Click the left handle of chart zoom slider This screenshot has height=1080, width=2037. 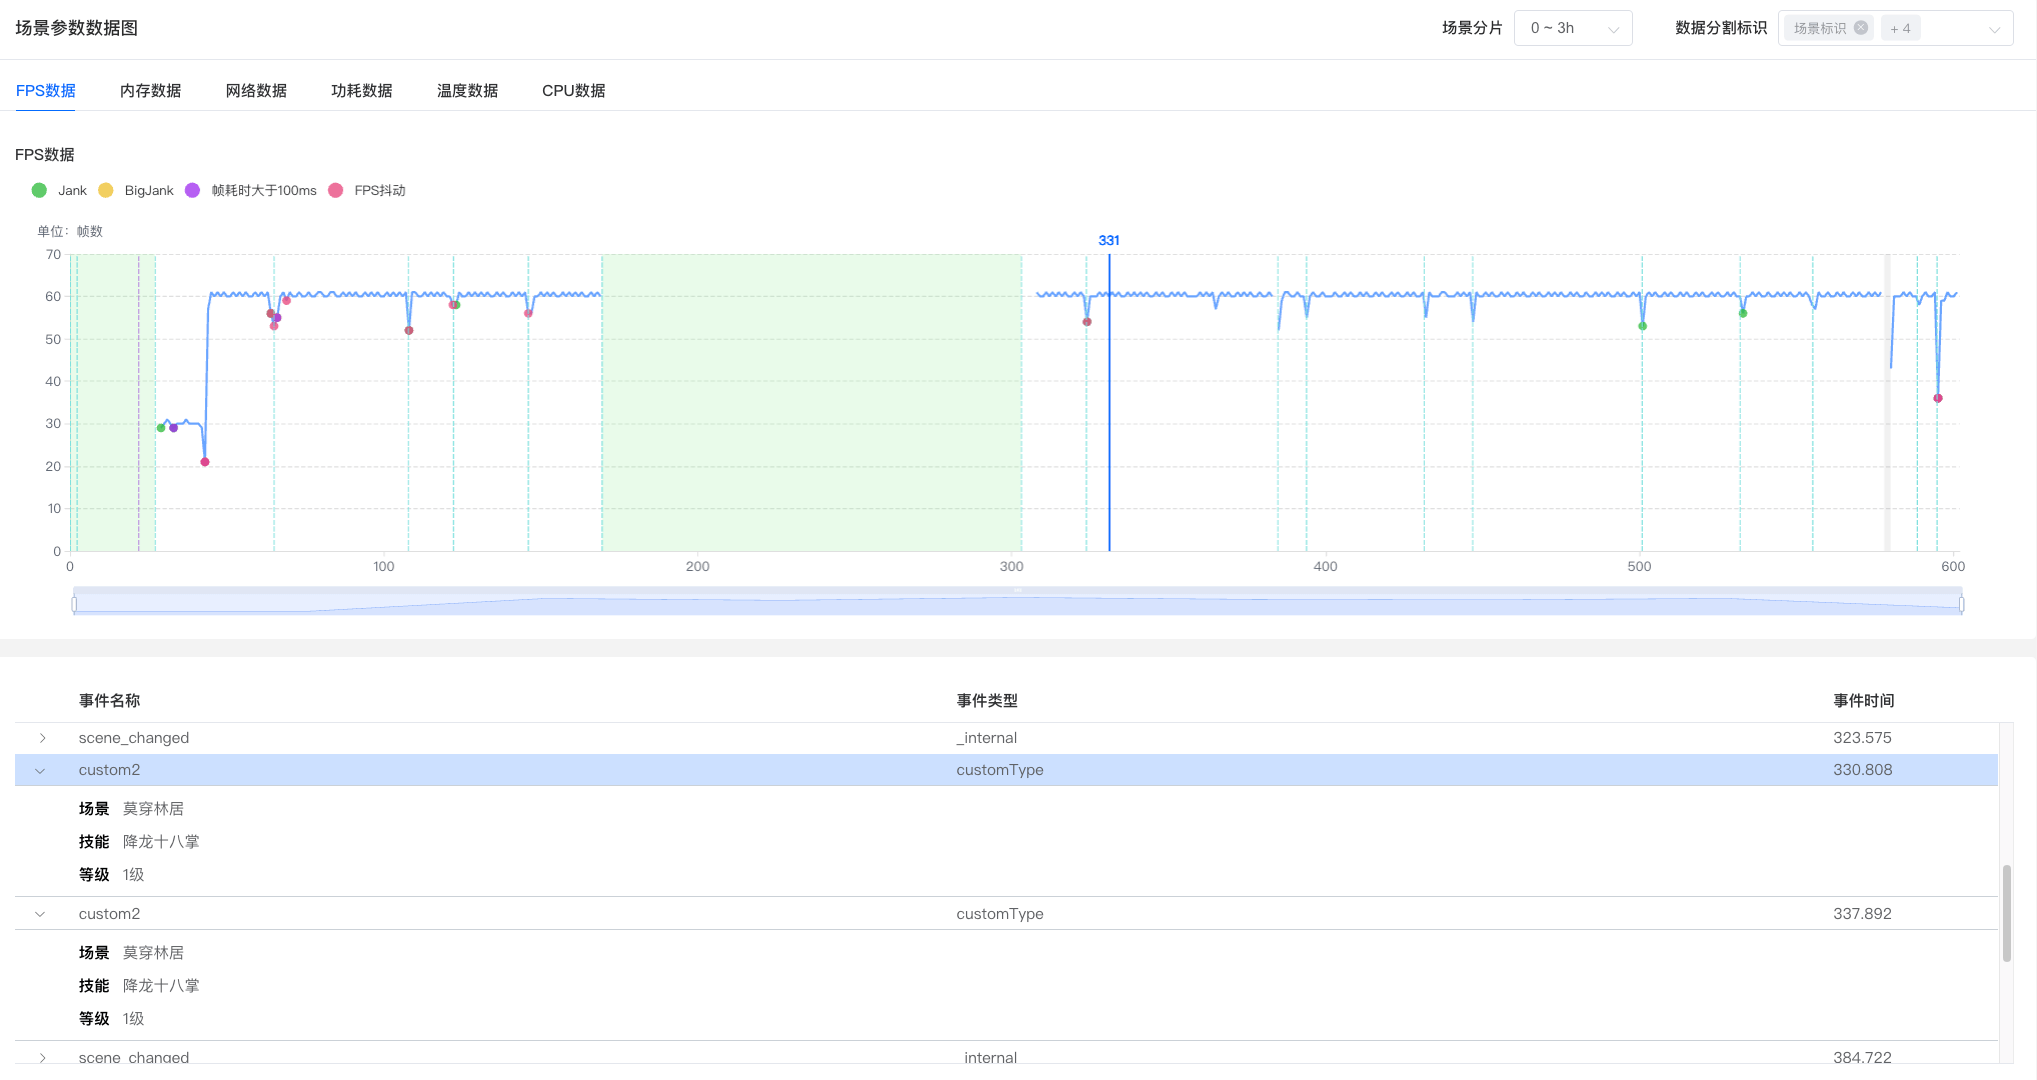74,604
